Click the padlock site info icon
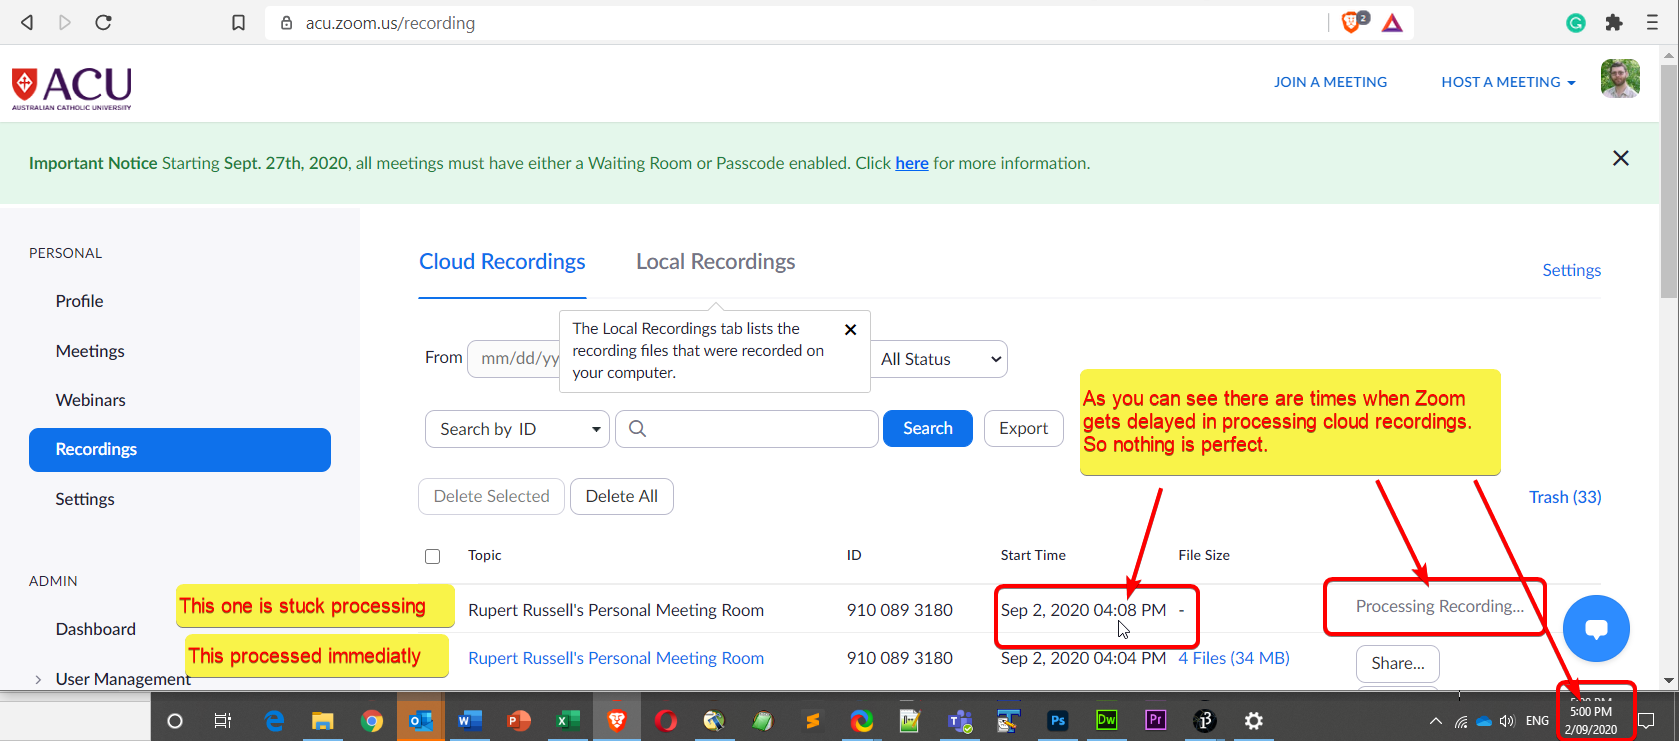The image size is (1679, 741). tap(287, 23)
